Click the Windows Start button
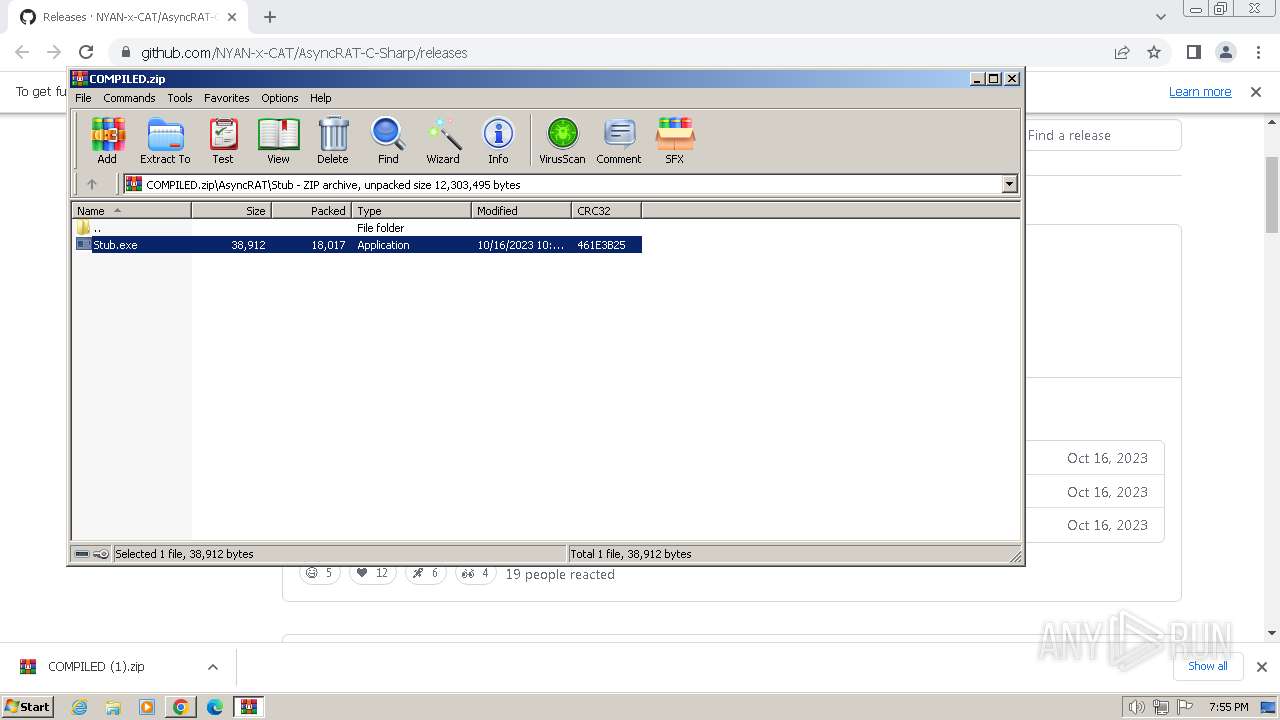Viewport: 1280px width, 720px height. (28, 706)
